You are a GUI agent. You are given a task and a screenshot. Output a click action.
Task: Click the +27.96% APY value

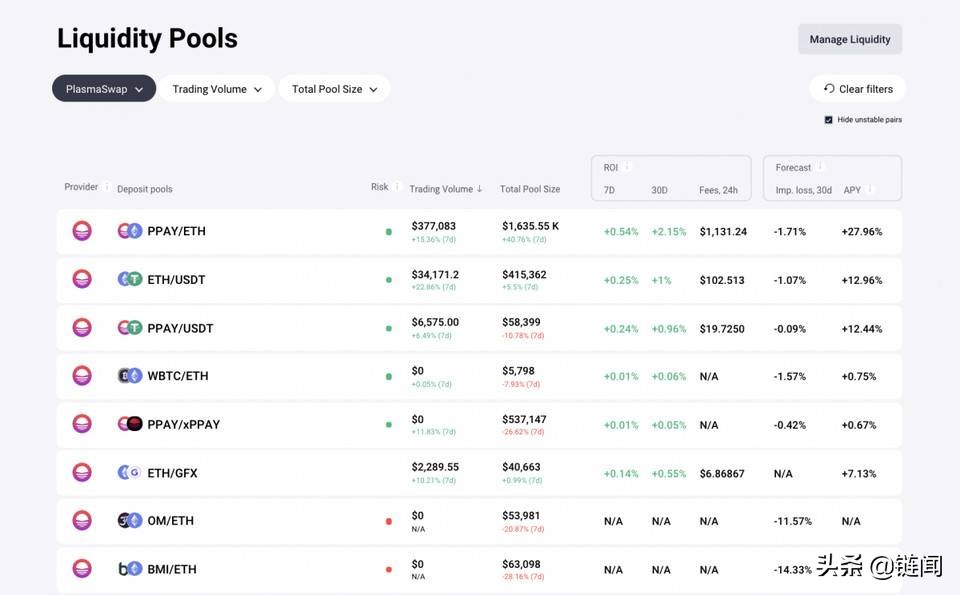tap(861, 231)
